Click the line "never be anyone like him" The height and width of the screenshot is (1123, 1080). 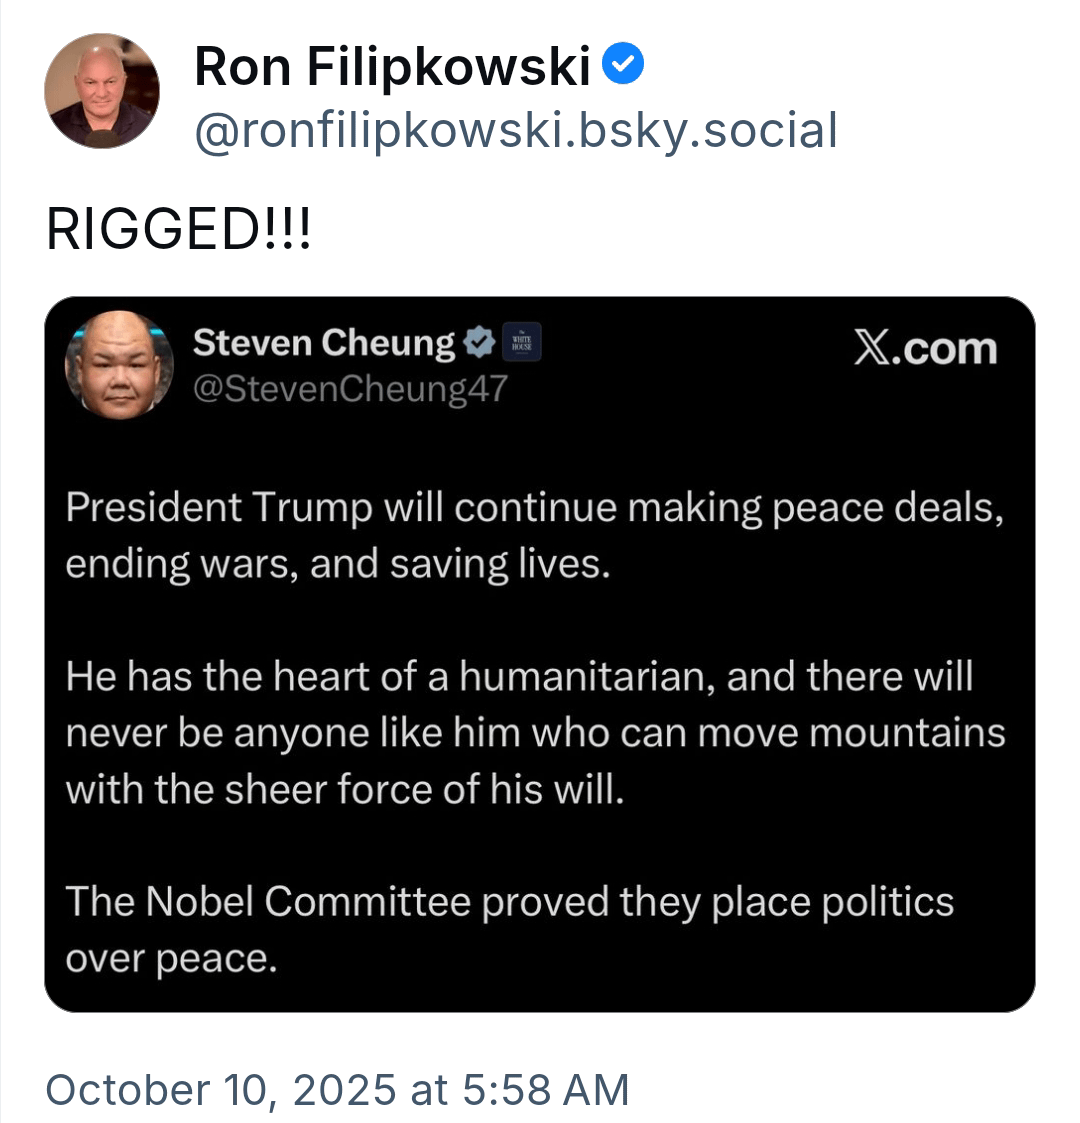pyautogui.click(x=535, y=733)
